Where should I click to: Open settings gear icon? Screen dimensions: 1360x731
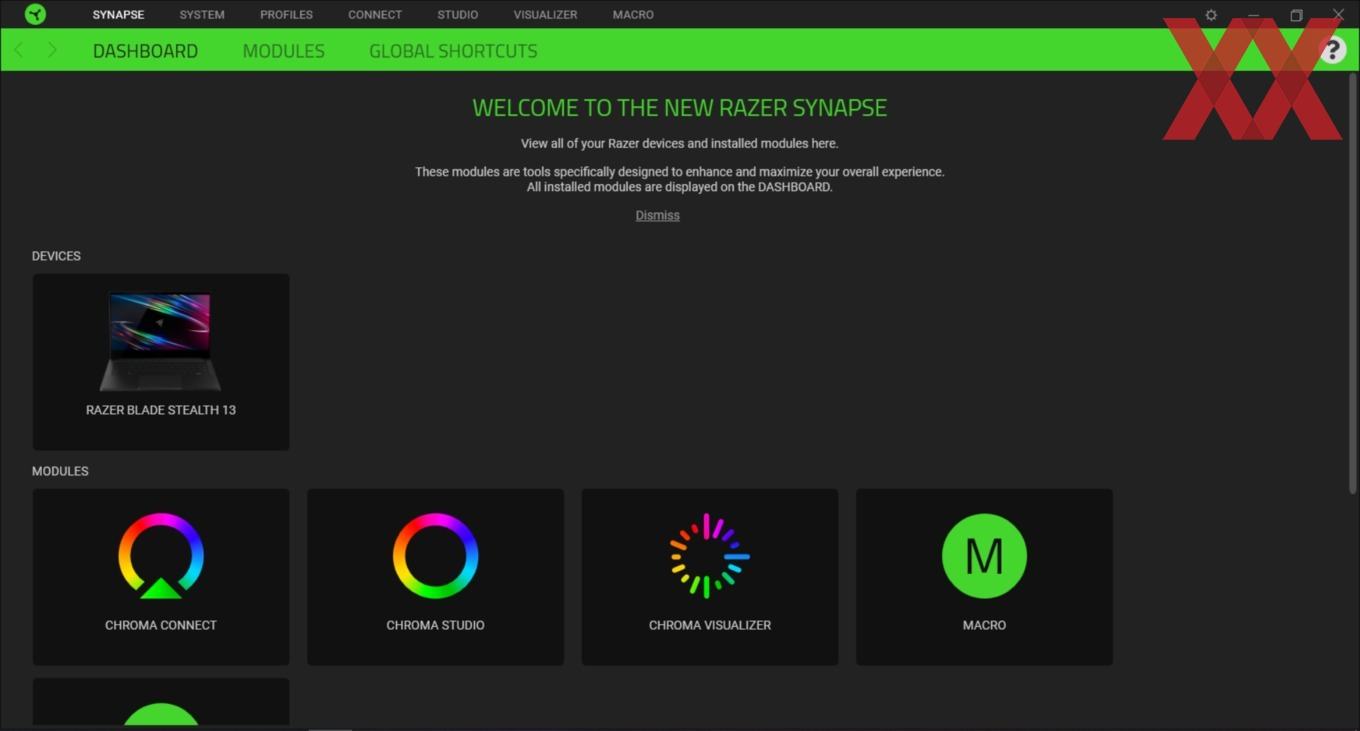1211,15
